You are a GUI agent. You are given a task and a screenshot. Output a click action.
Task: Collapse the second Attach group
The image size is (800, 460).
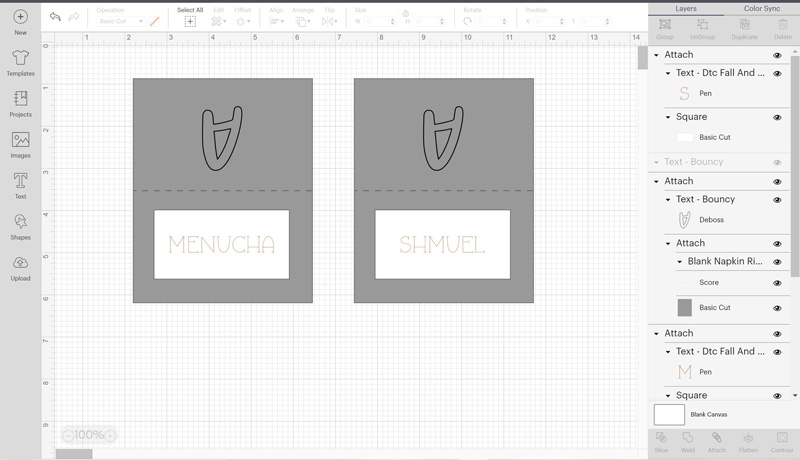pyautogui.click(x=657, y=182)
